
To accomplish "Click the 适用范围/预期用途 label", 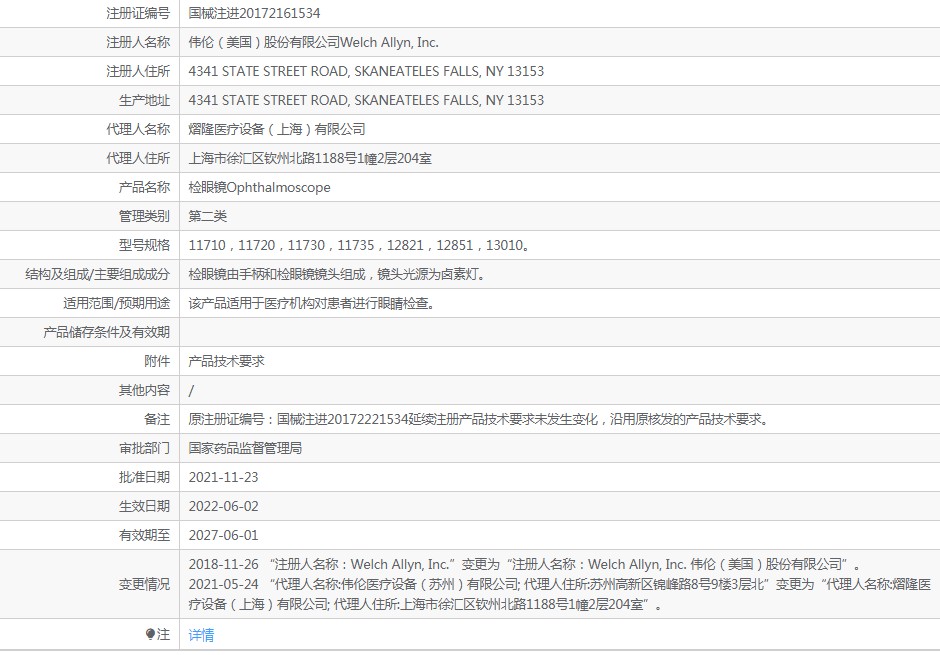I will pyautogui.click(x=116, y=303).
